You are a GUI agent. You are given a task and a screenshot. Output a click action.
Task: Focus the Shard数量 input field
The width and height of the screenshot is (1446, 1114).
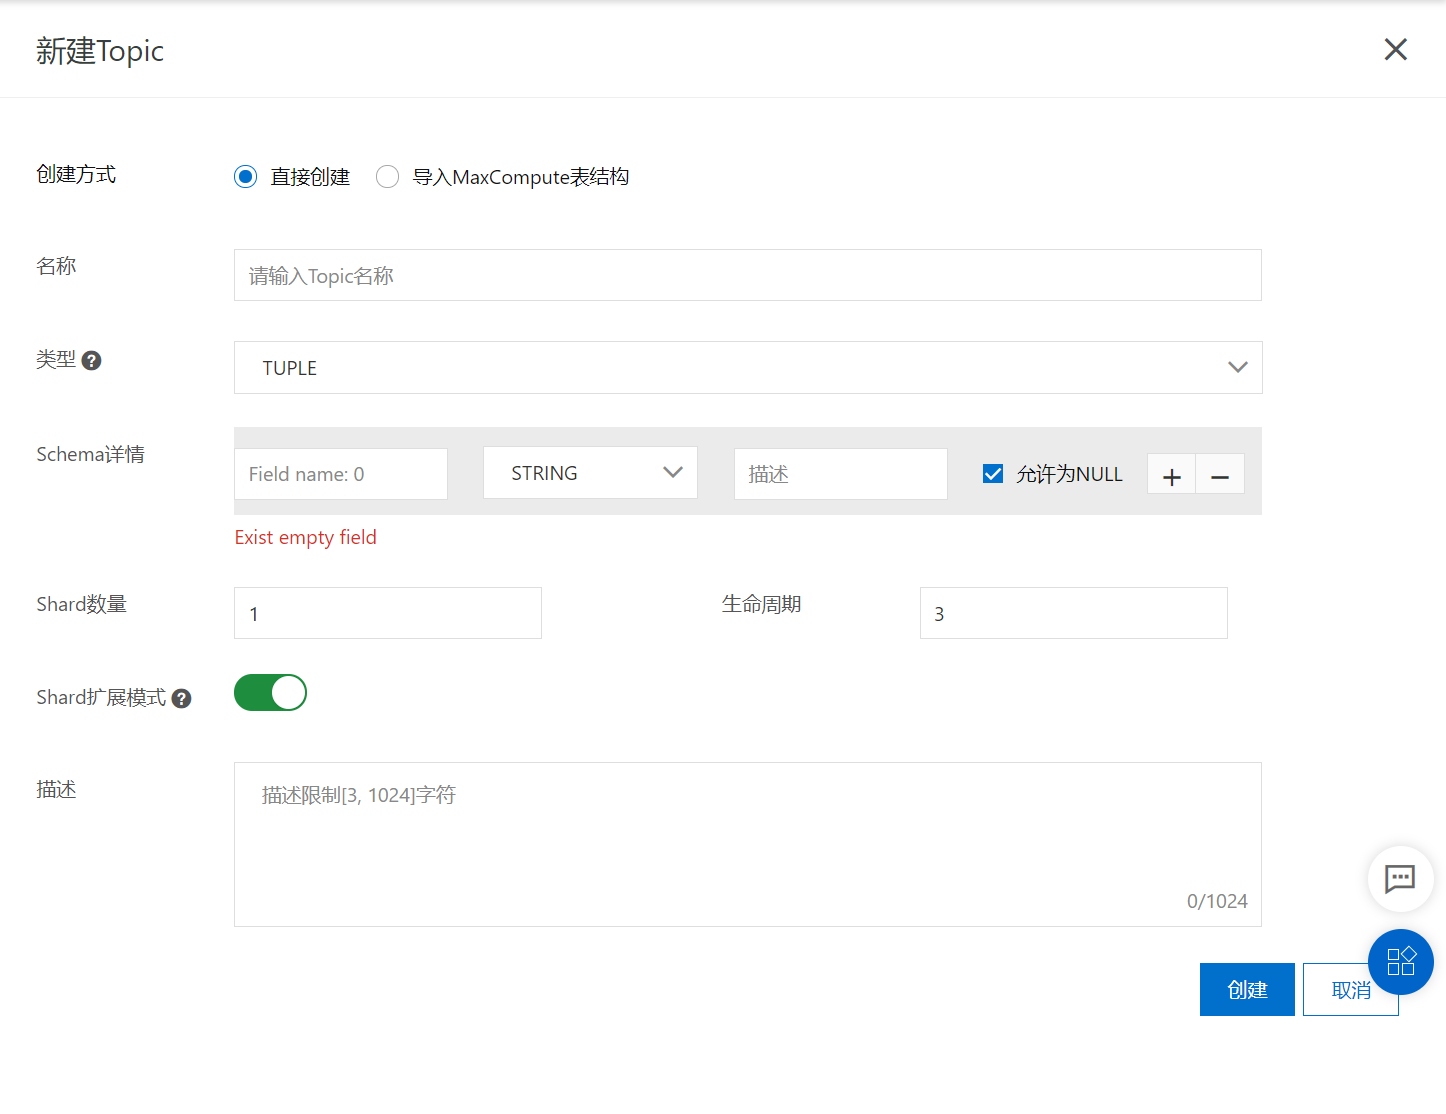388,613
